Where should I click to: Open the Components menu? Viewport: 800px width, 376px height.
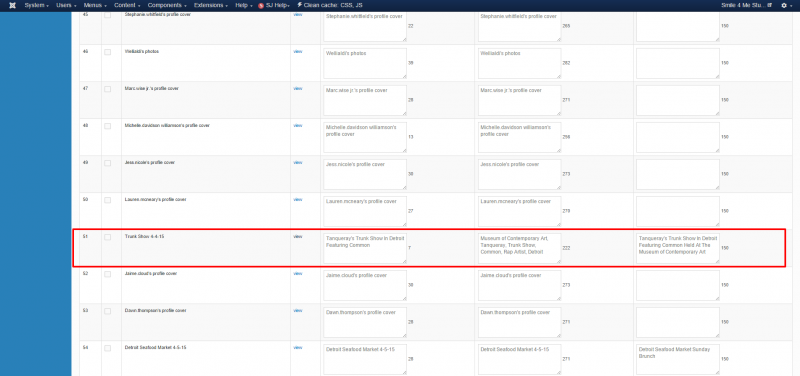click(x=167, y=5)
